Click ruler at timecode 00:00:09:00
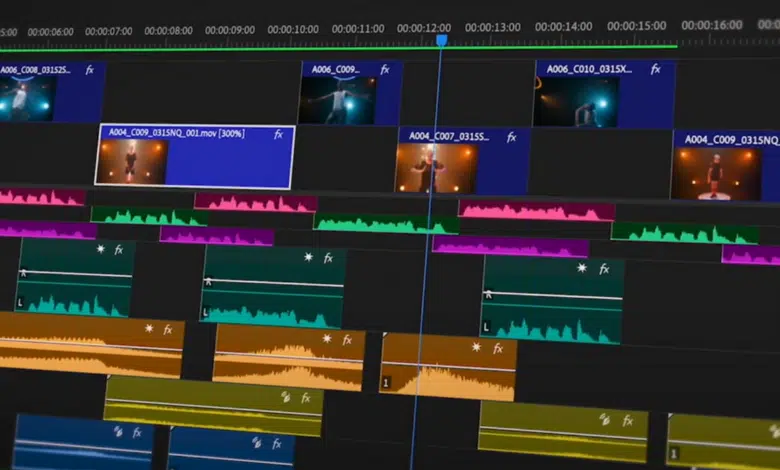This screenshot has width=780, height=470. pyautogui.click(x=230, y=30)
